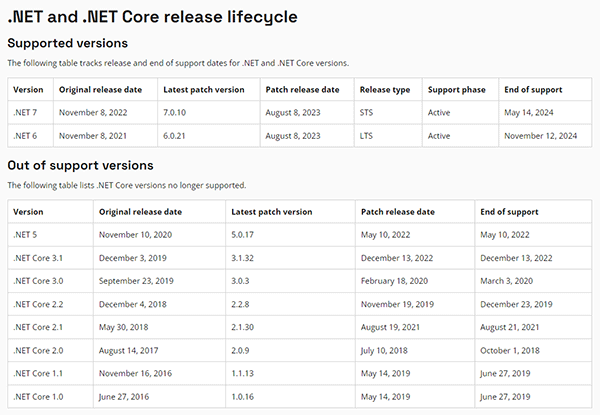Select release date 'December 4, 2018'

coord(133,304)
